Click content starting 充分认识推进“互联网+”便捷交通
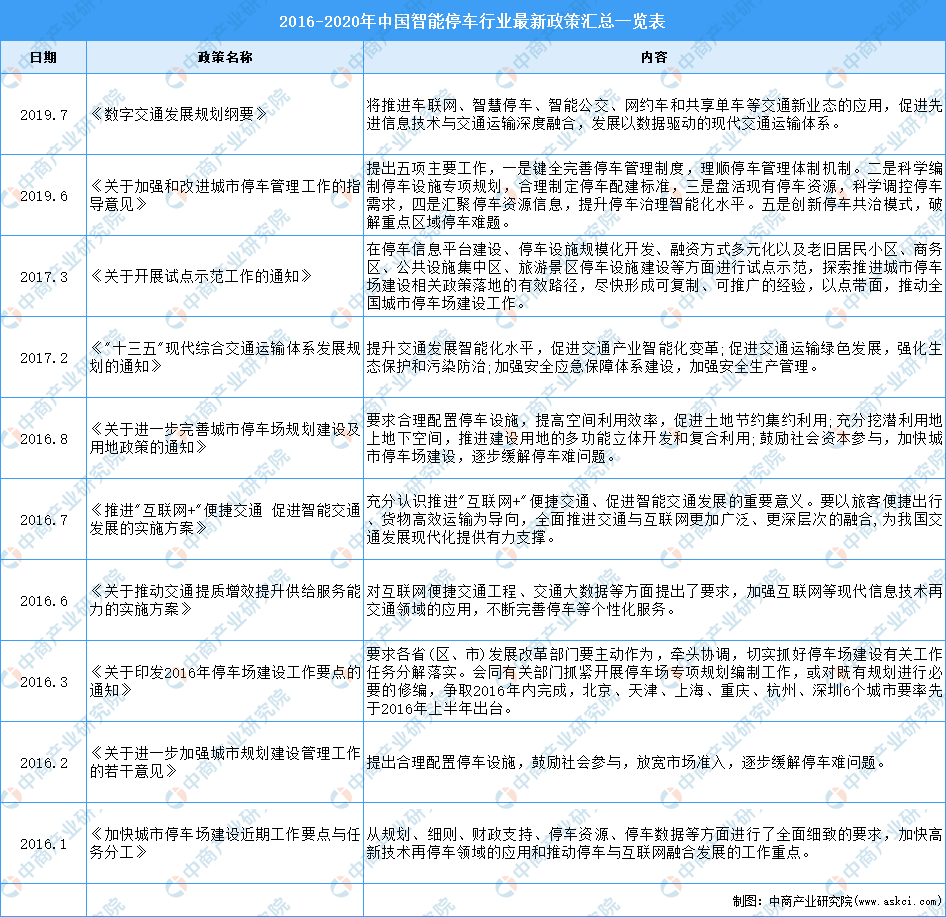 pyautogui.click(x=654, y=519)
